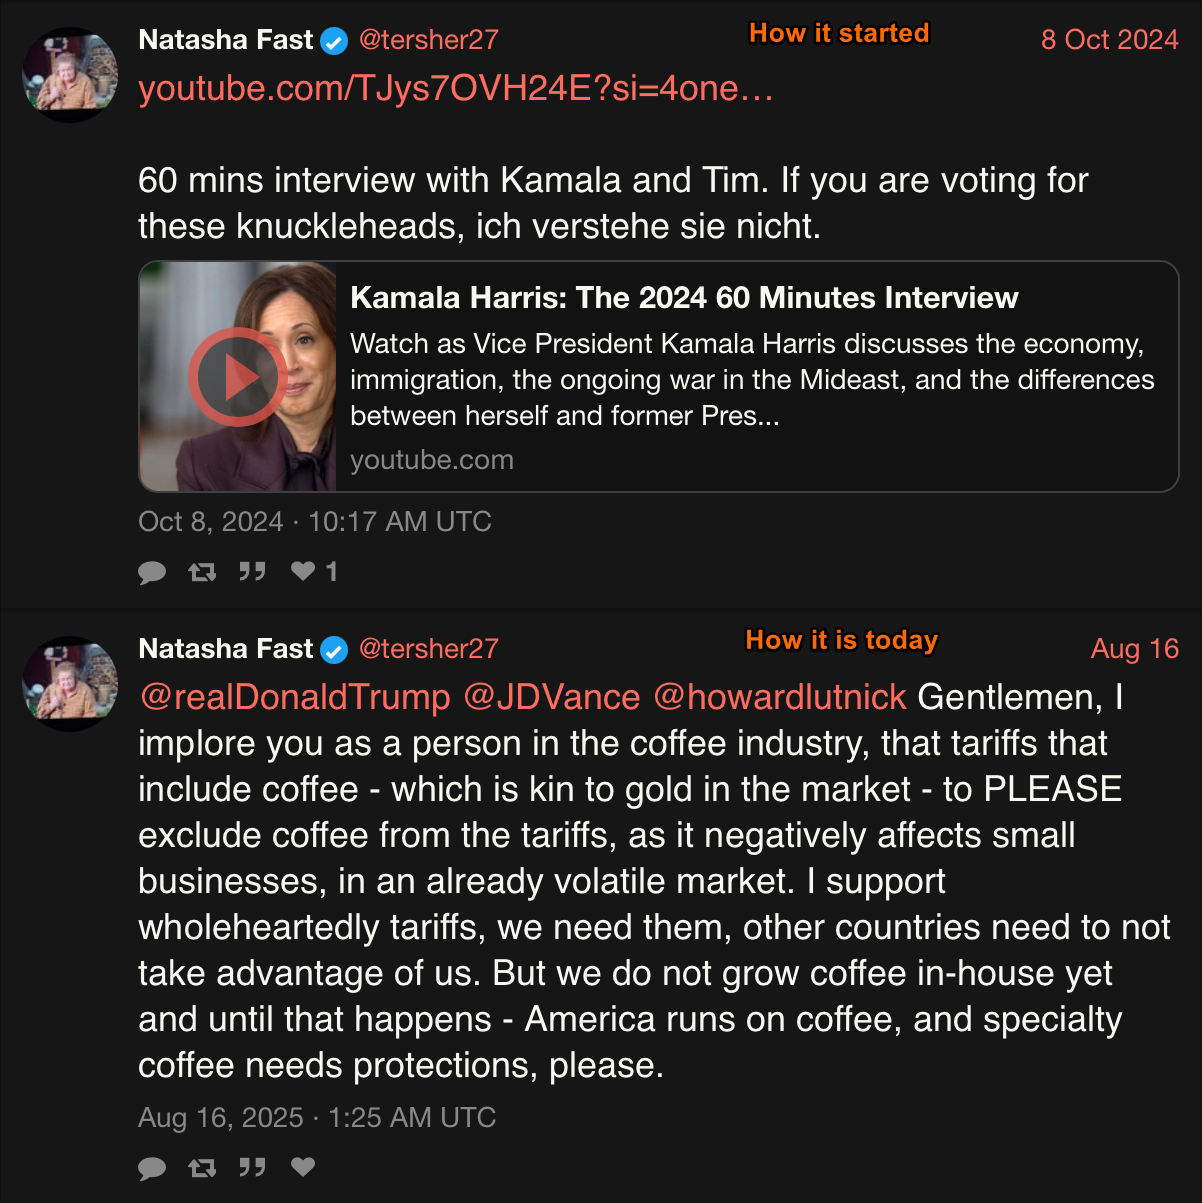1202x1203 pixels.
Task: Quote the Kamala interview tweet
Action: pyautogui.click(x=252, y=572)
